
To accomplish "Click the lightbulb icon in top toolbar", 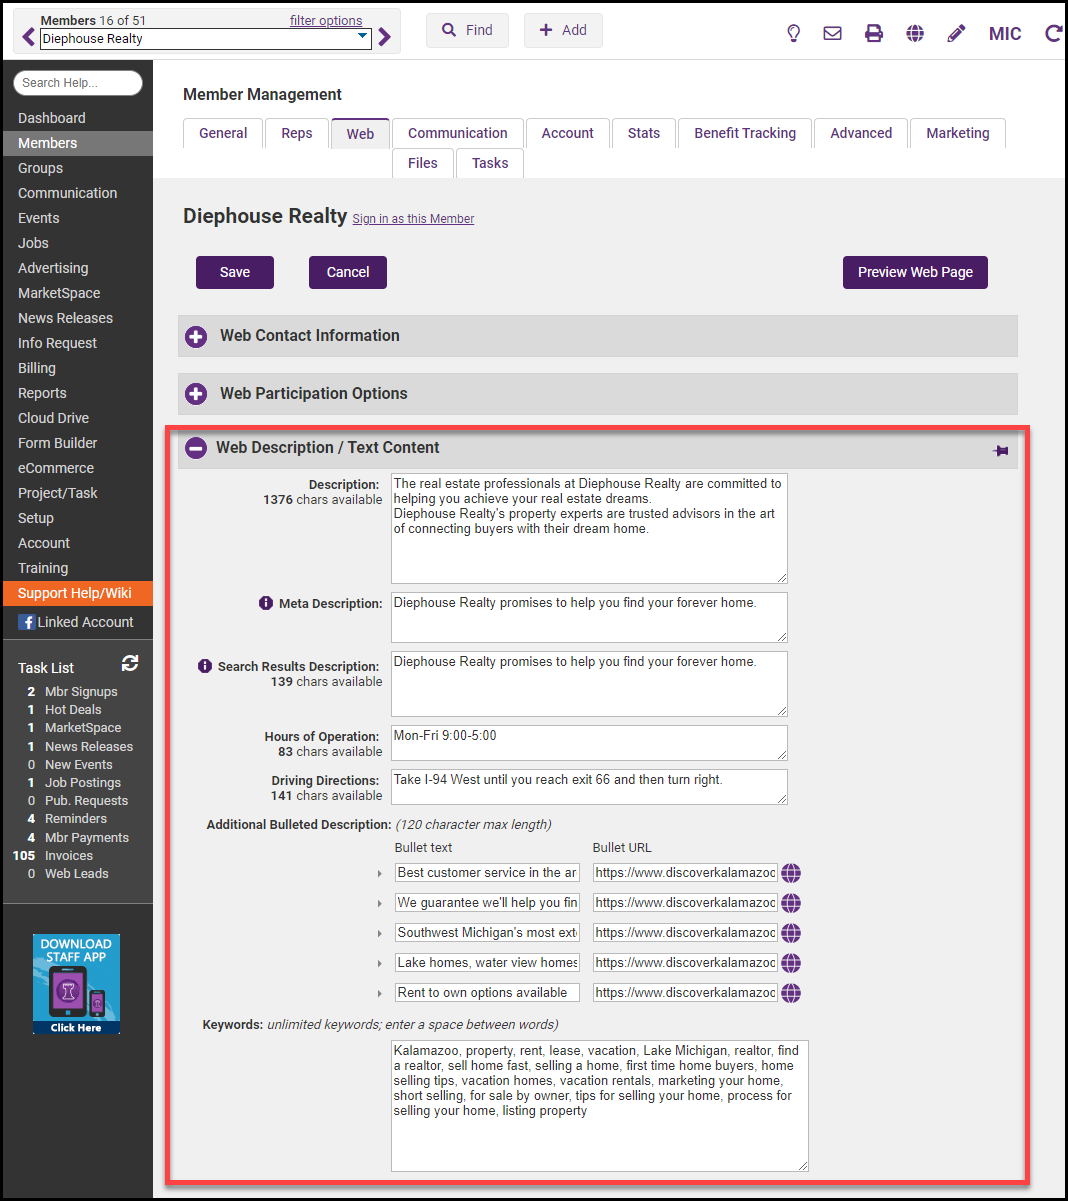I will pyautogui.click(x=794, y=33).
